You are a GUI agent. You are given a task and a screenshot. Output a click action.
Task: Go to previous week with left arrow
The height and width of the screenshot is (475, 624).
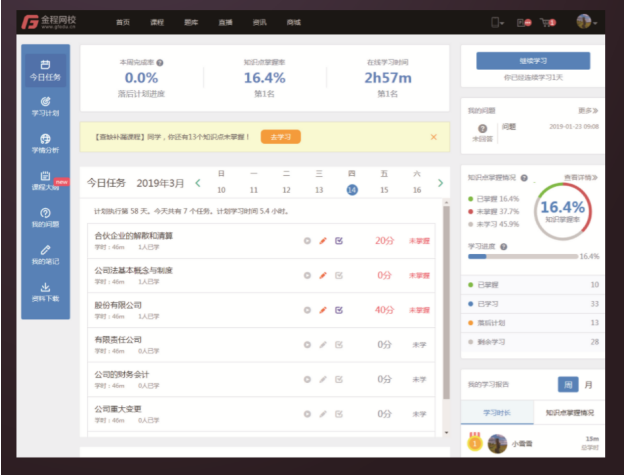pyautogui.click(x=197, y=183)
